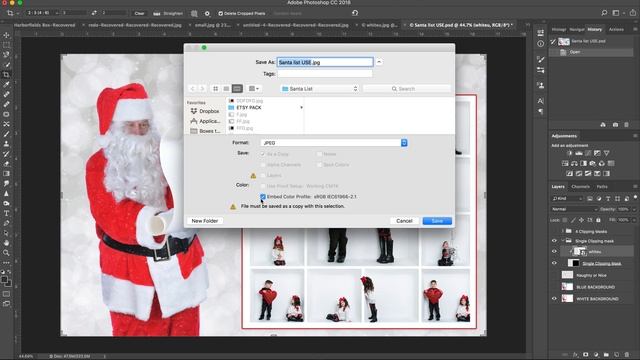Click the reset crop arrow icon
Screen dimensions: 640x360
tap(355, 13)
